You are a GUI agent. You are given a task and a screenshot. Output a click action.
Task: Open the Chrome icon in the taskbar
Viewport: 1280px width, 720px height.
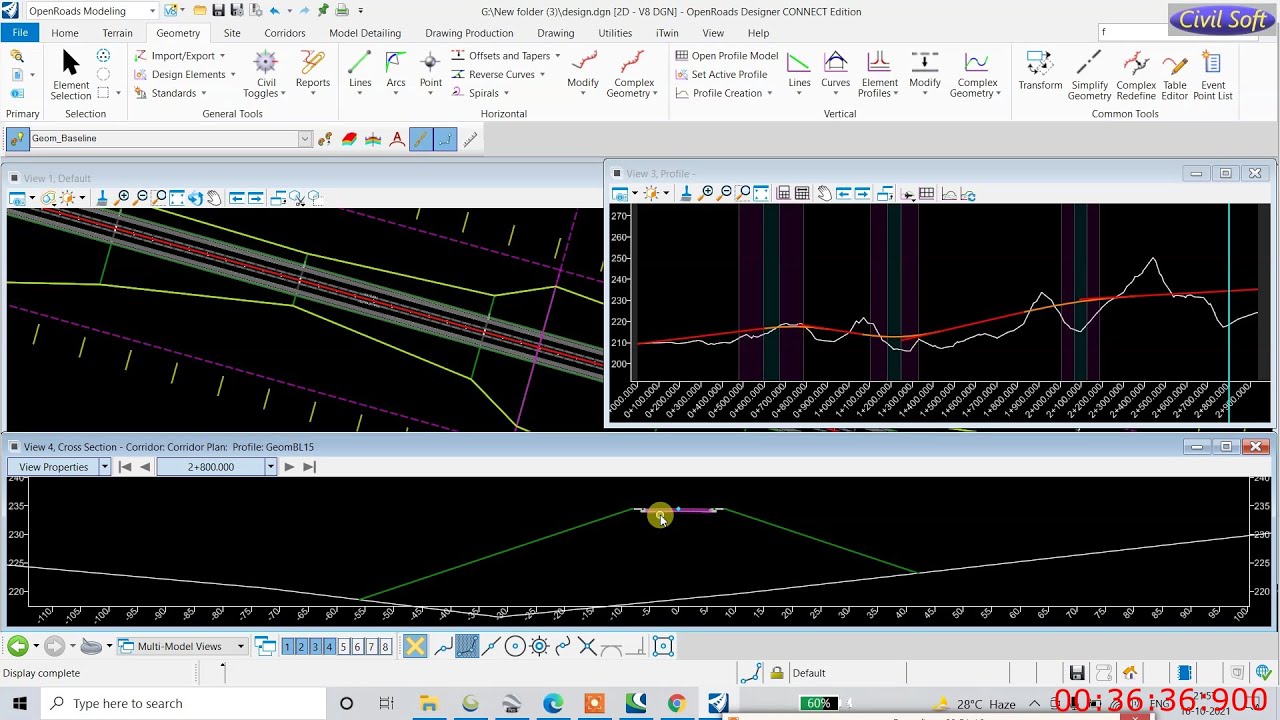pos(676,704)
